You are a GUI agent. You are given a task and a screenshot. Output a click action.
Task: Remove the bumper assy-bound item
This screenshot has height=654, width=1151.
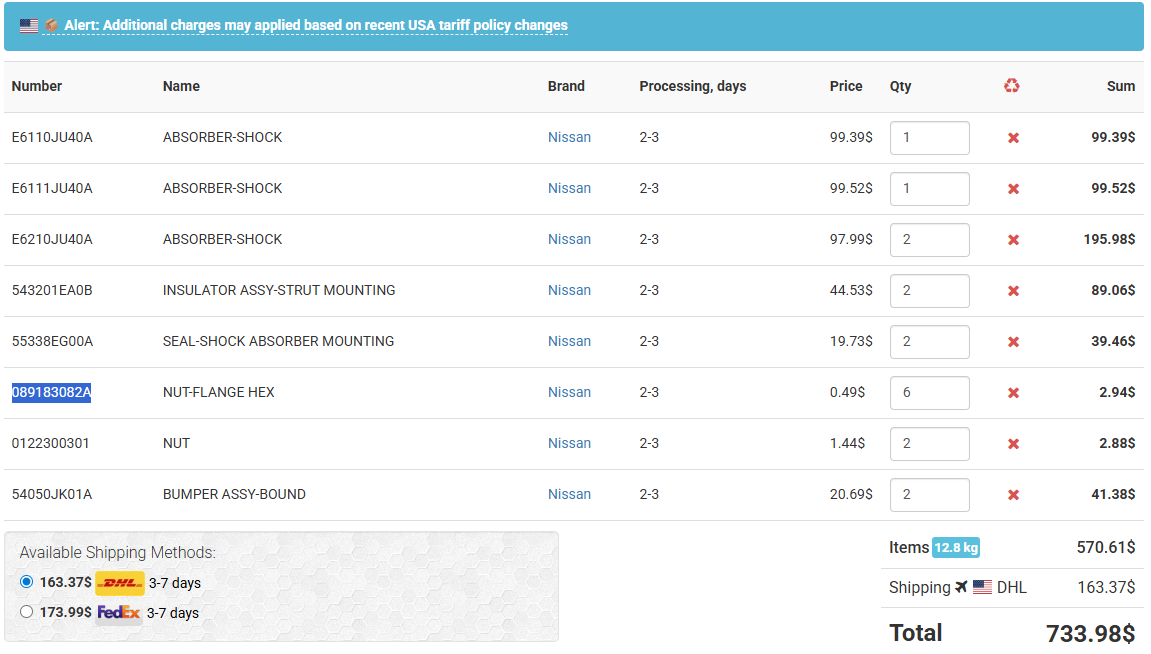[x=1013, y=495]
